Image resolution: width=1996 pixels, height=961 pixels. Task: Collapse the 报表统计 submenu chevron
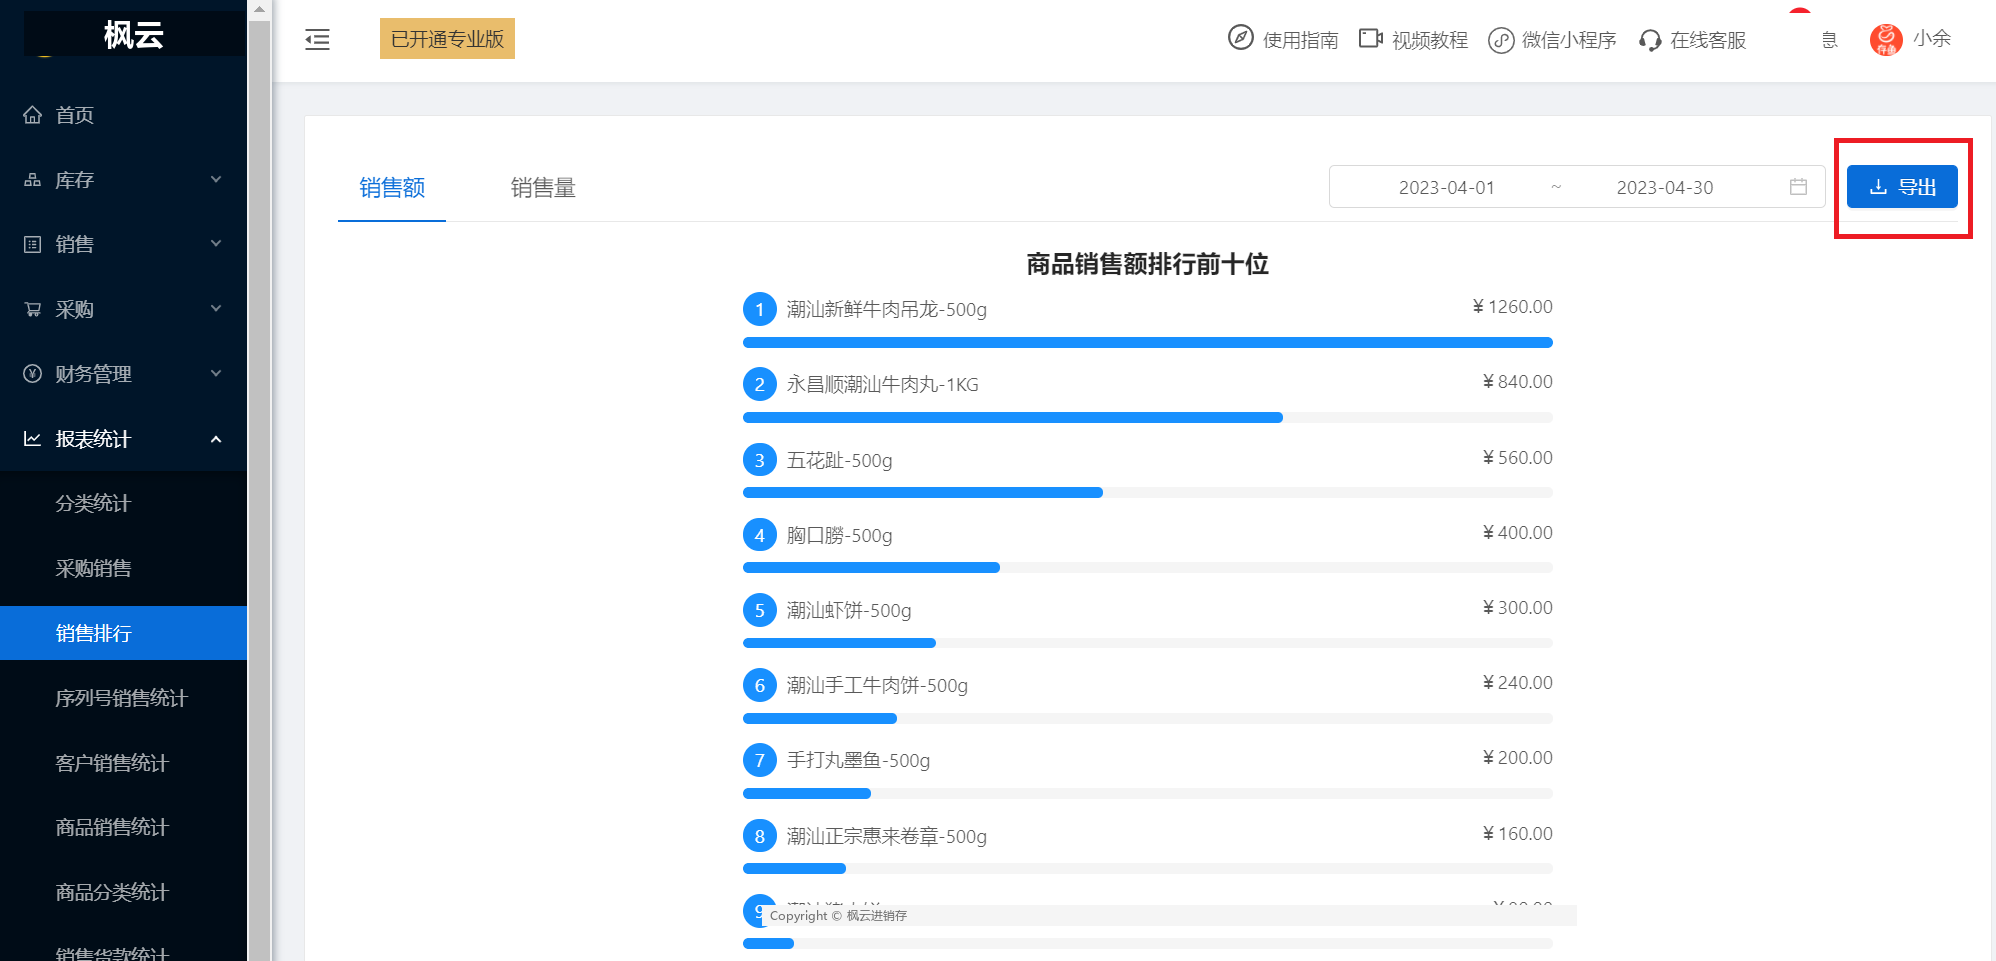[216, 439]
